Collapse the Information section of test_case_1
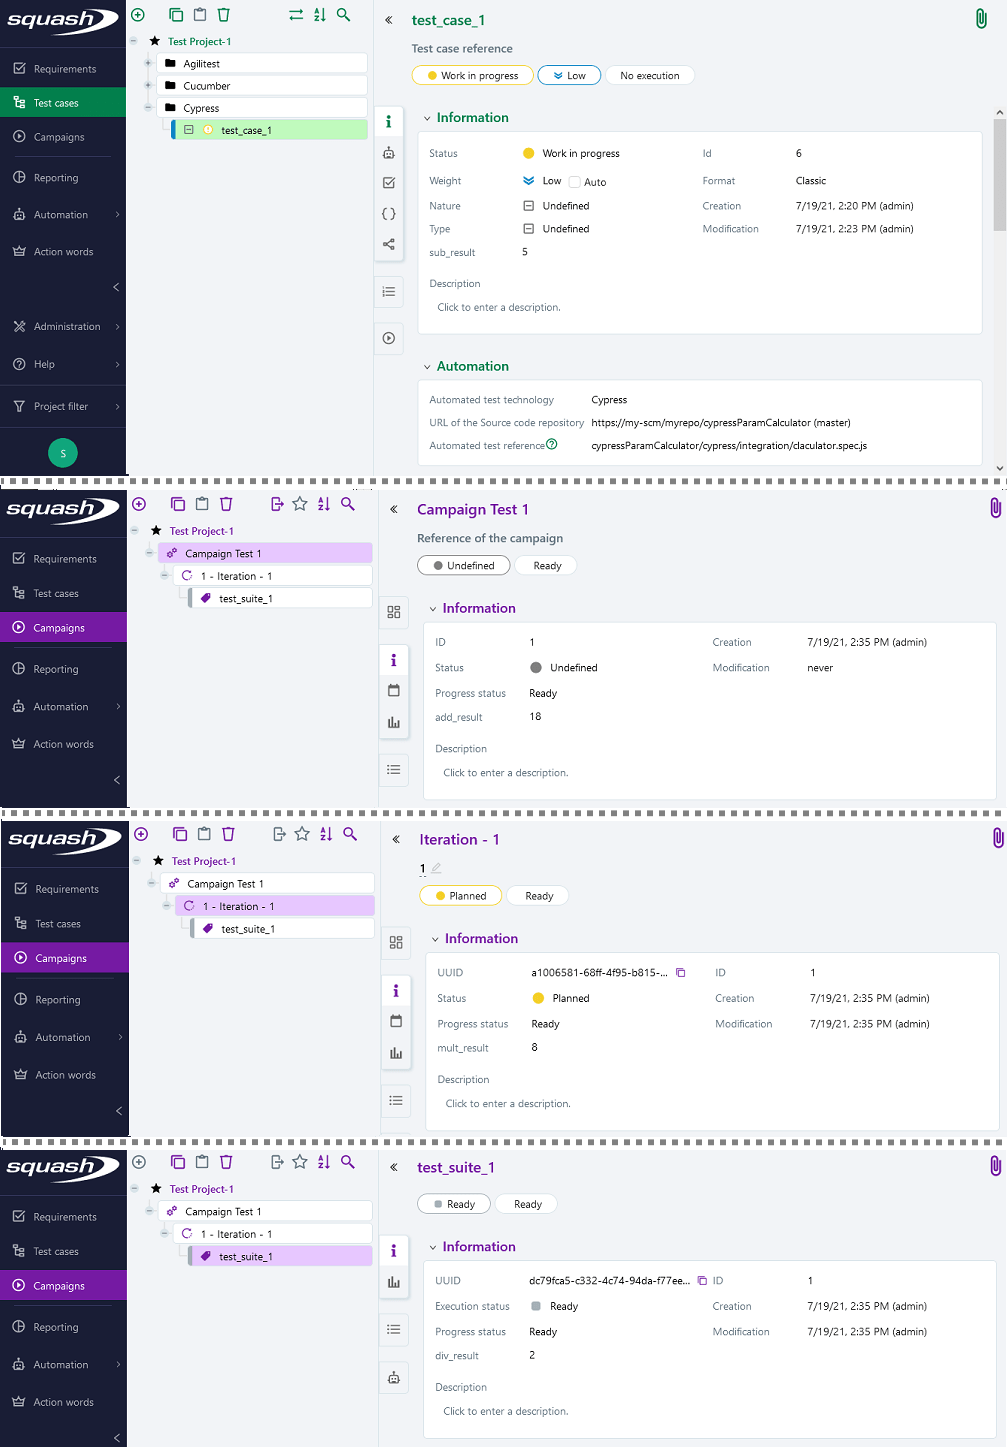 click(x=427, y=117)
